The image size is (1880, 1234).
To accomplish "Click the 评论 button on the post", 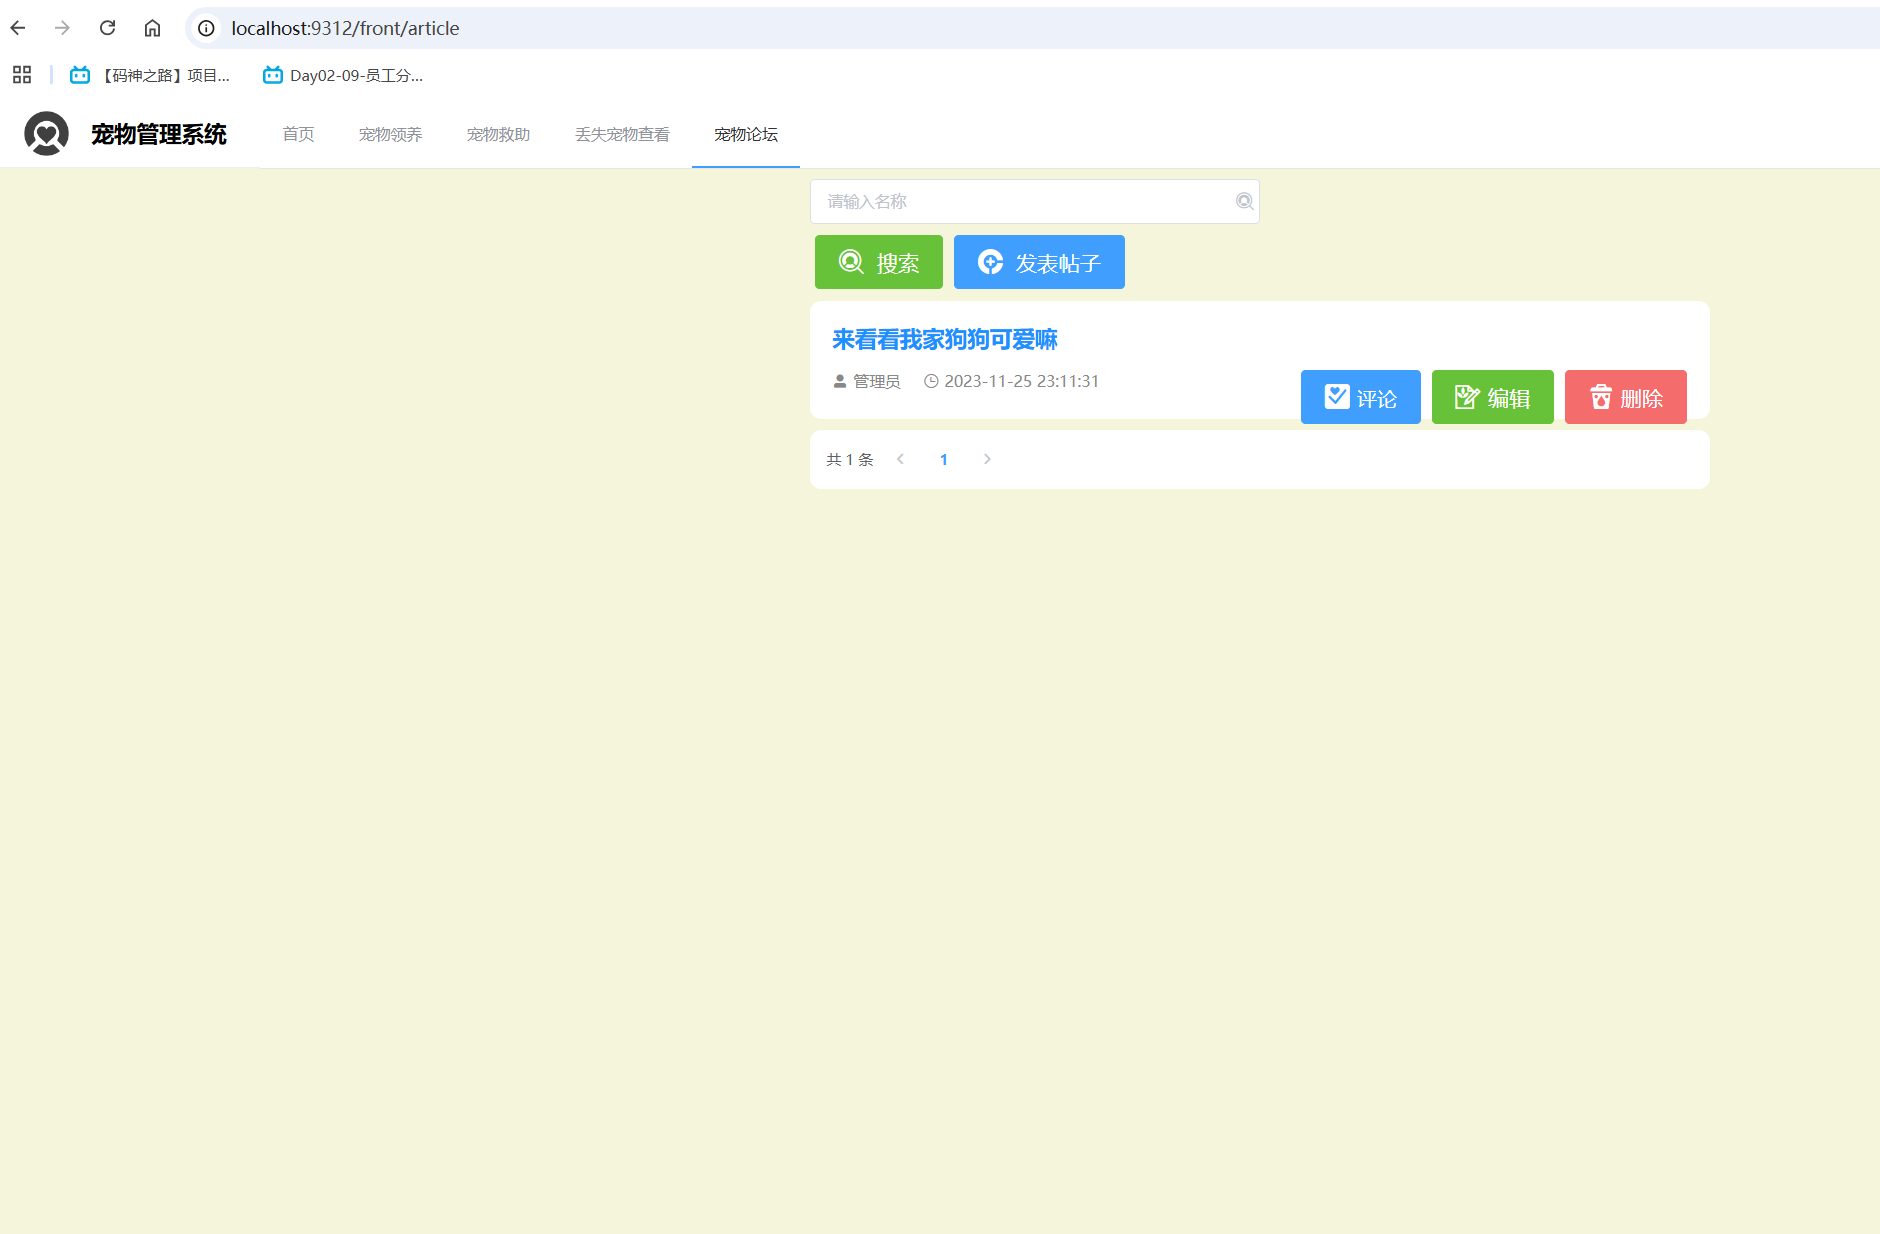I will pyautogui.click(x=1360, y=397).
